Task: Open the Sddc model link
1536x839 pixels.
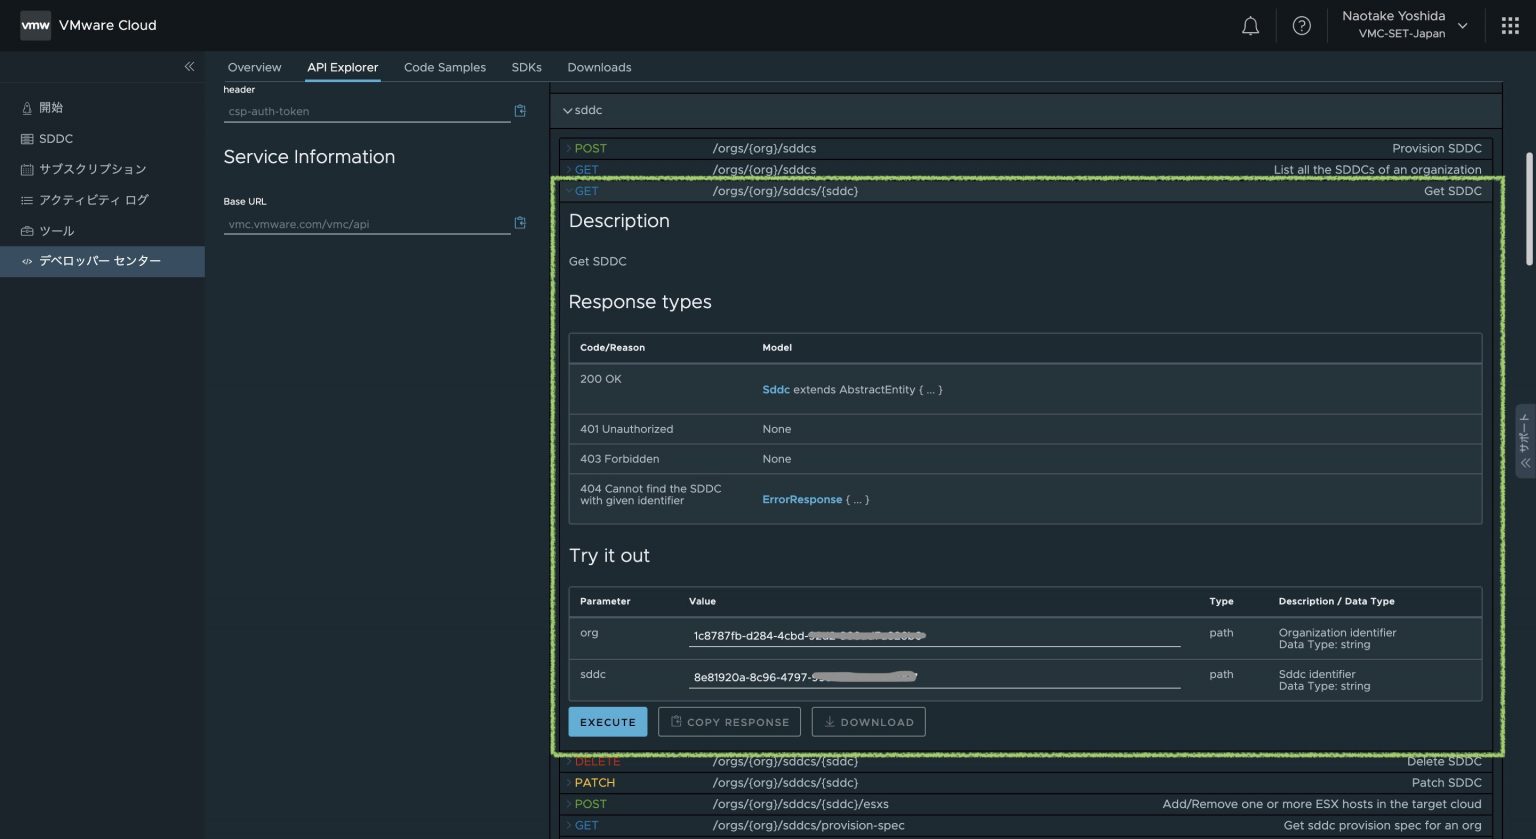Action: (x=776, y=389)
